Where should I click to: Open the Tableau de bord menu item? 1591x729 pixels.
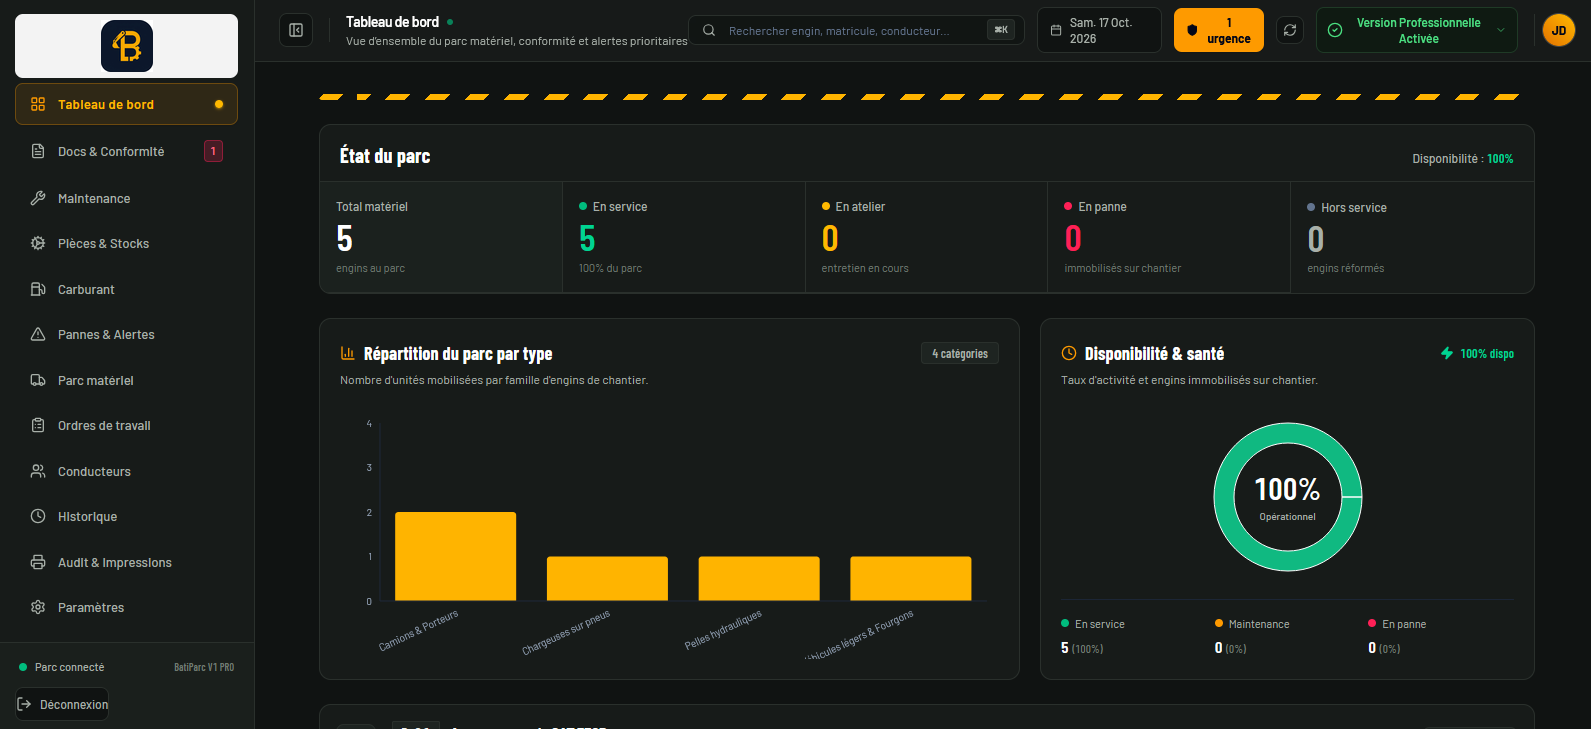coord(127,104)
